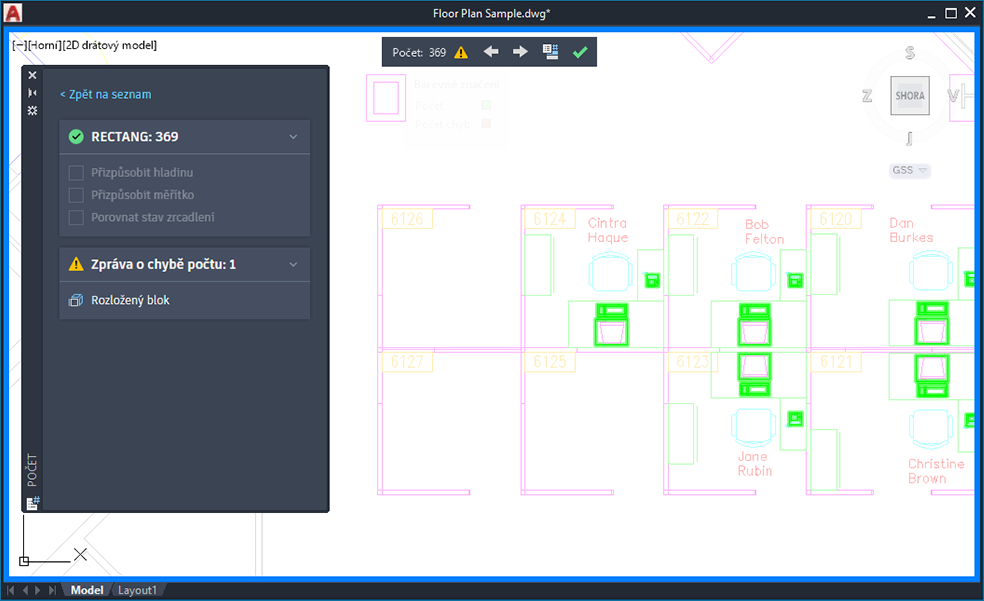Open the Count palette properties gear icon
The image size is (984, 601).
pos(32,110)
